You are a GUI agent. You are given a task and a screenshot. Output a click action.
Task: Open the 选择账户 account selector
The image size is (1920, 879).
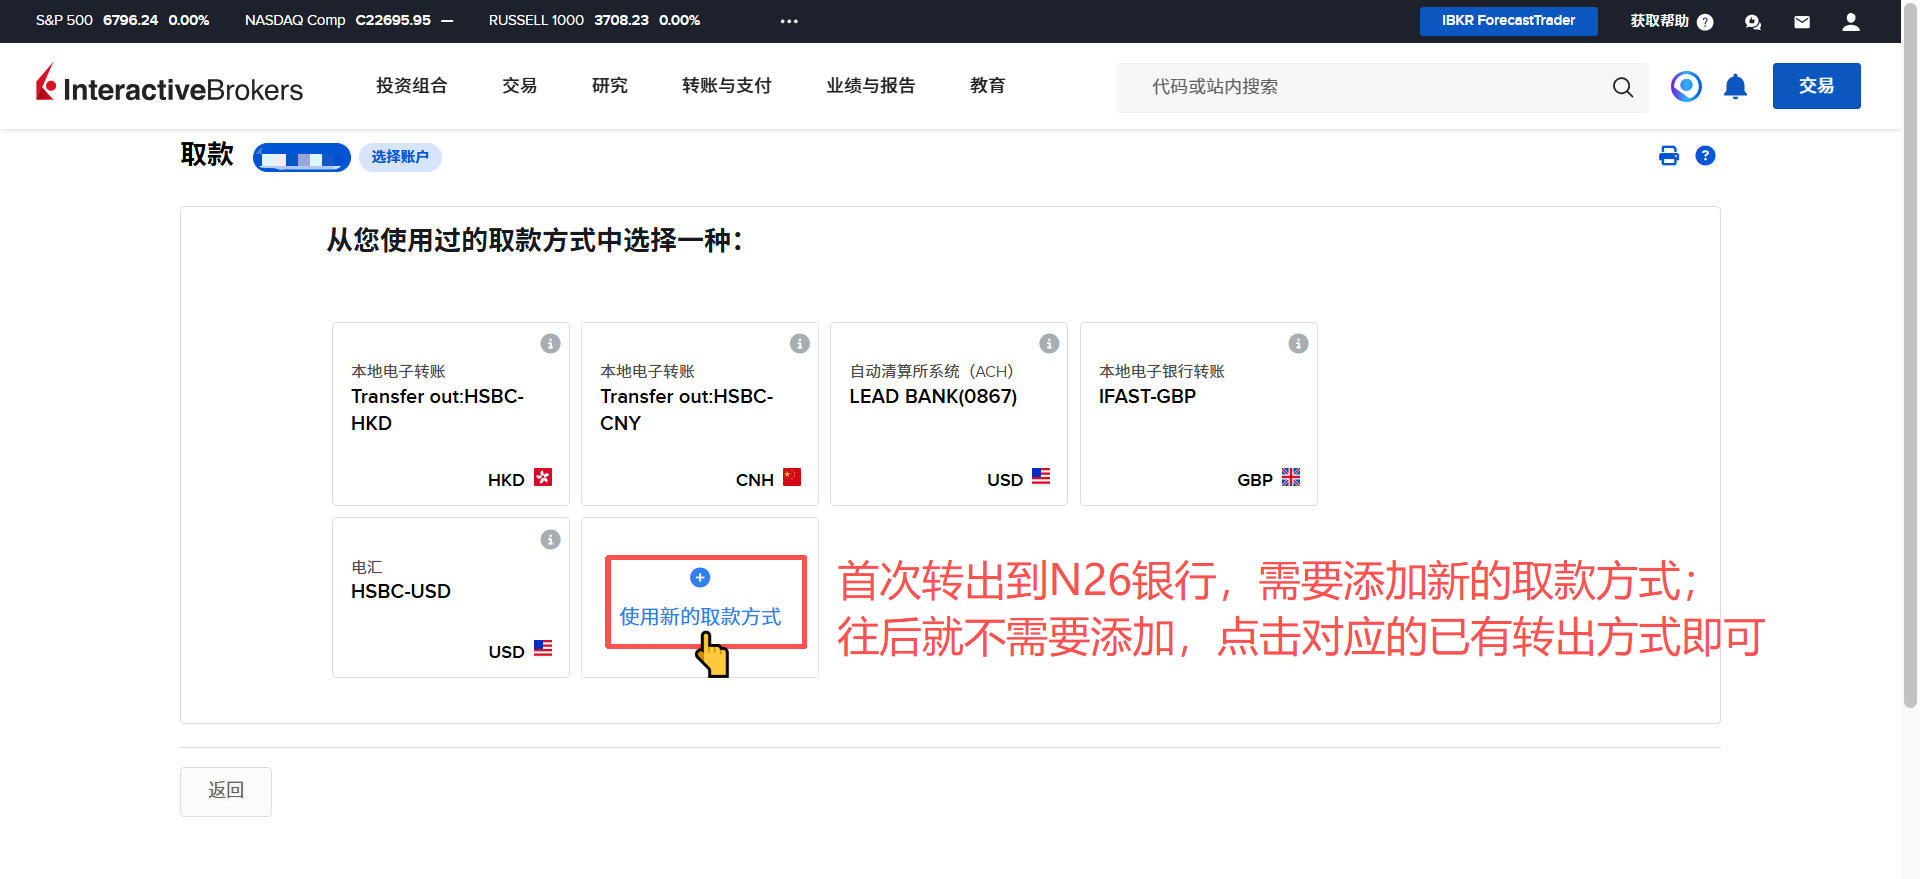tap(400, 157)
